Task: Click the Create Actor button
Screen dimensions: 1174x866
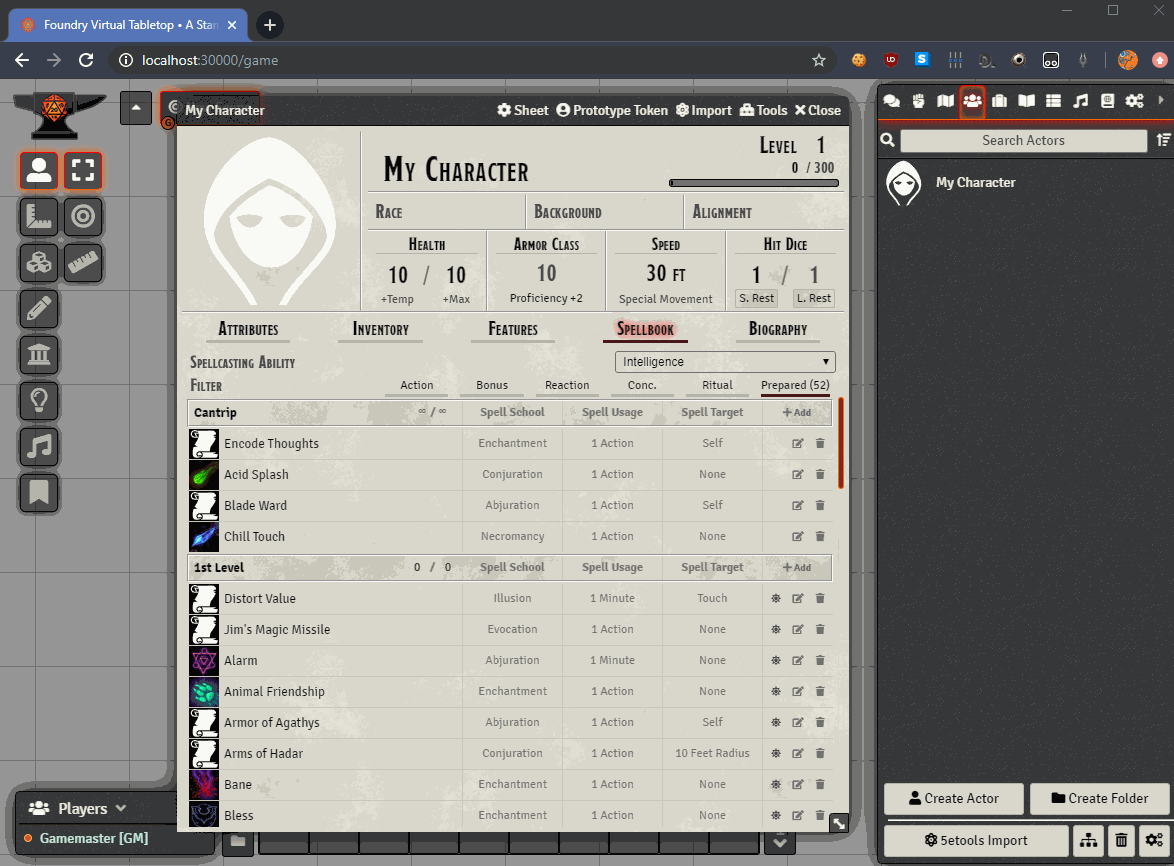Action: click(954, 799)
